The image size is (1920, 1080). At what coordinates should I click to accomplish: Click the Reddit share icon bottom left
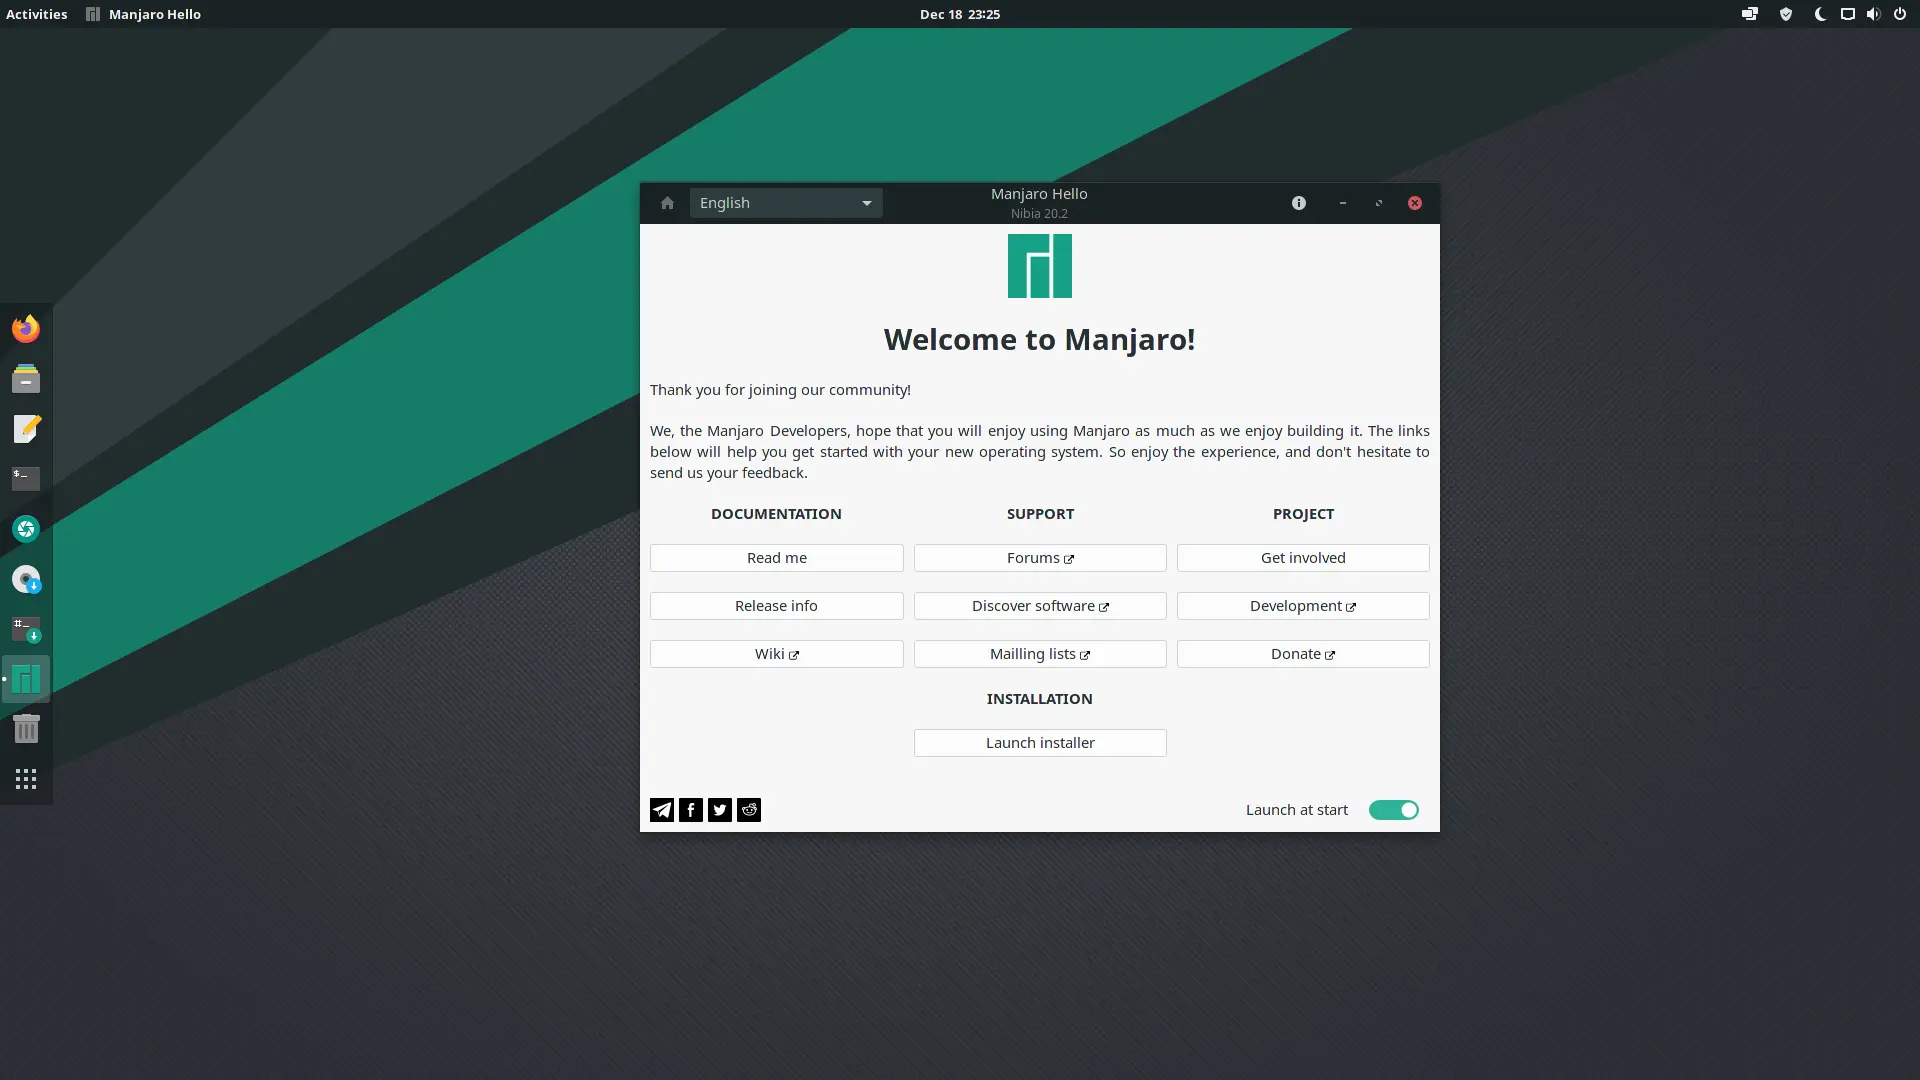pos(749,808)
